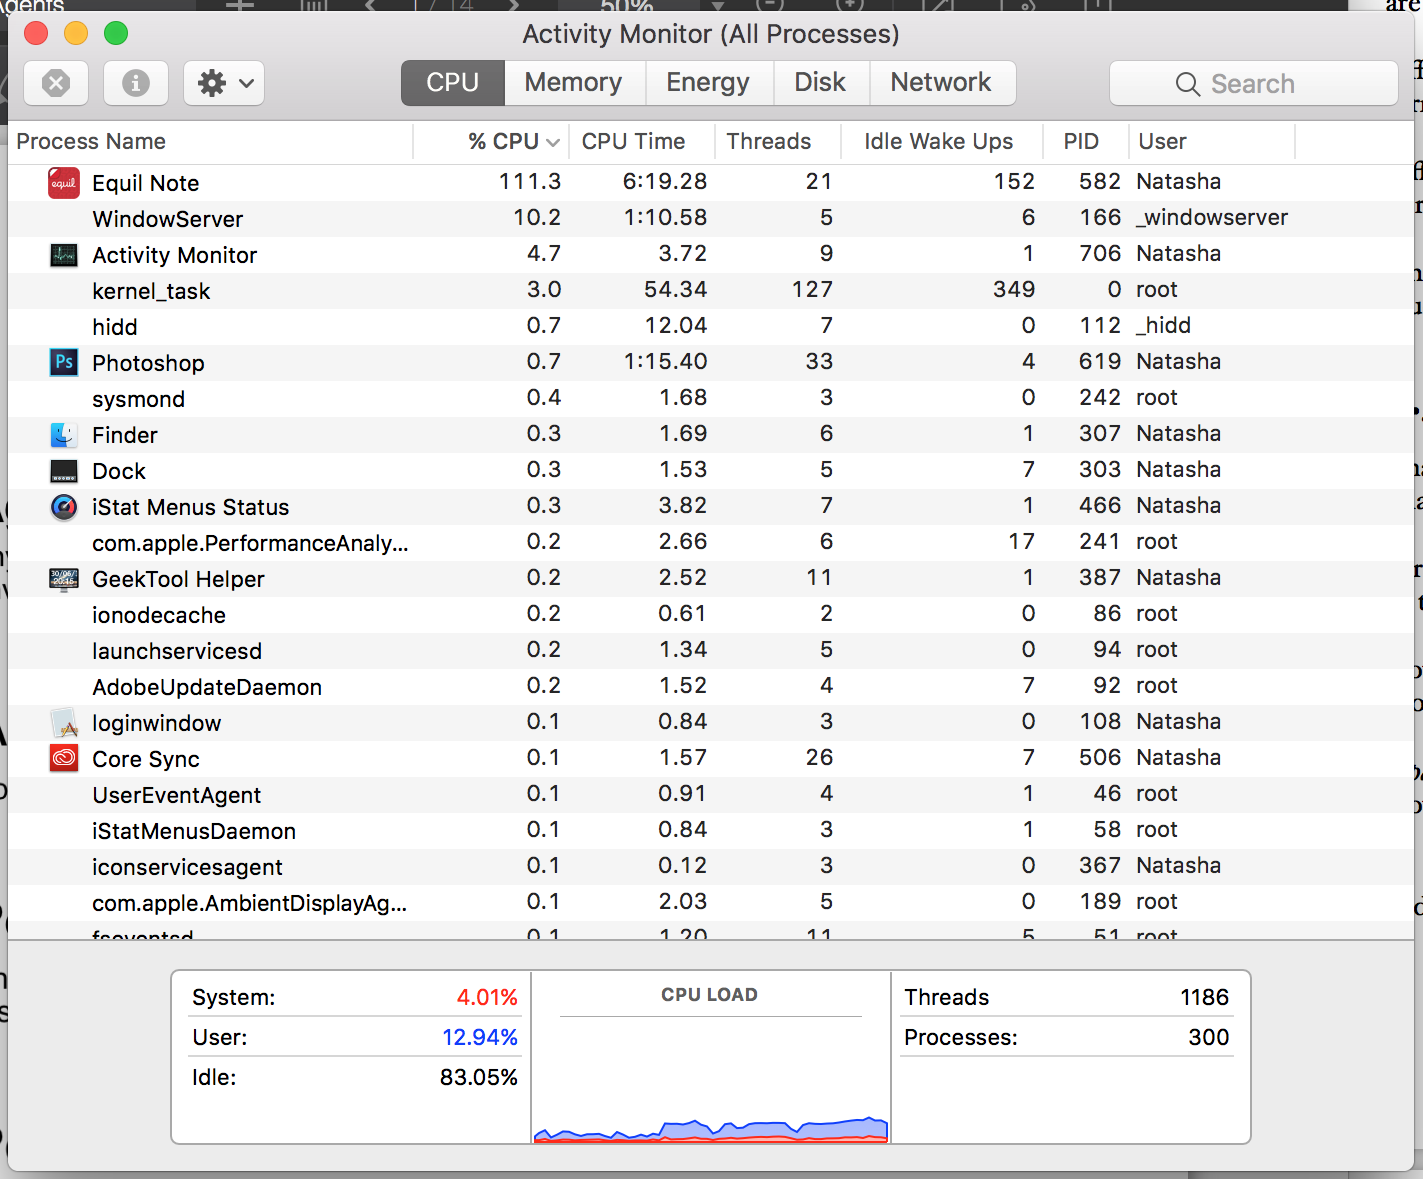Open the gear actions dropdown menu
This screenshot has height=1179, width=1423.
(225, 83)
